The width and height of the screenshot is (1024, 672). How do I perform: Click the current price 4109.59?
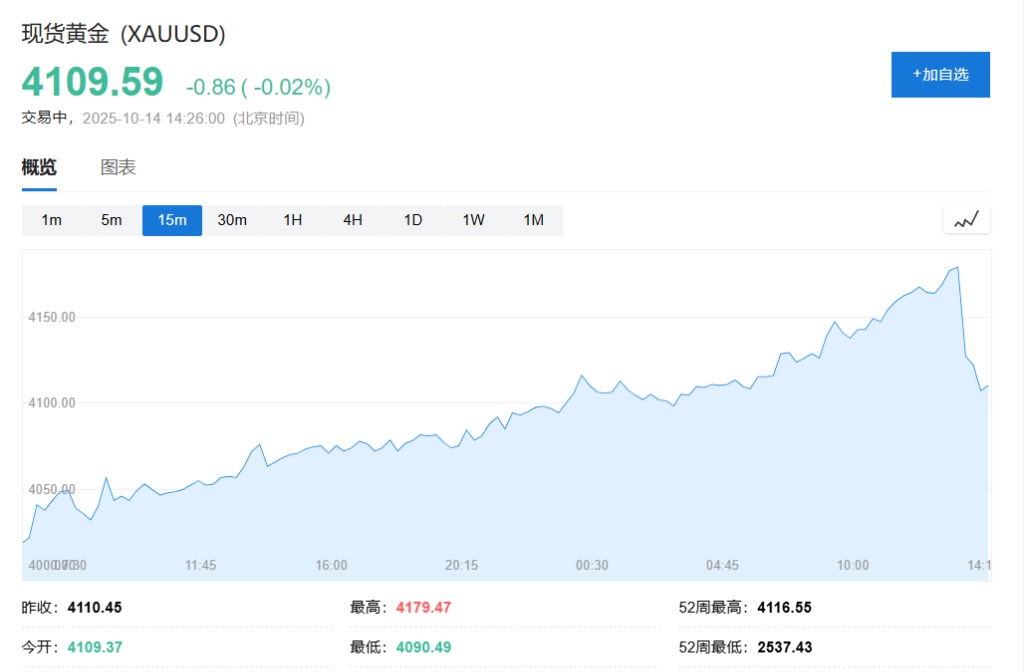pyautogui.click(x=92, y=82)
